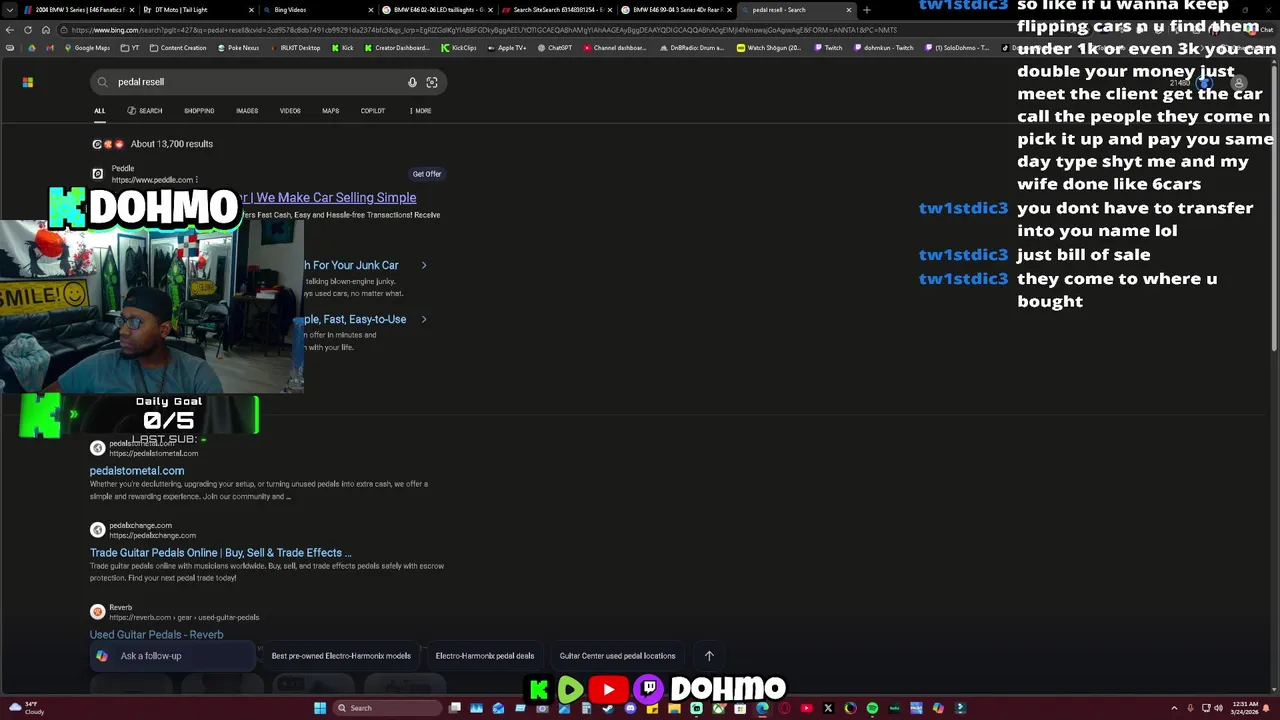
Task: Click the Ask a follow-up input
Action: click(x=174, y=656)
